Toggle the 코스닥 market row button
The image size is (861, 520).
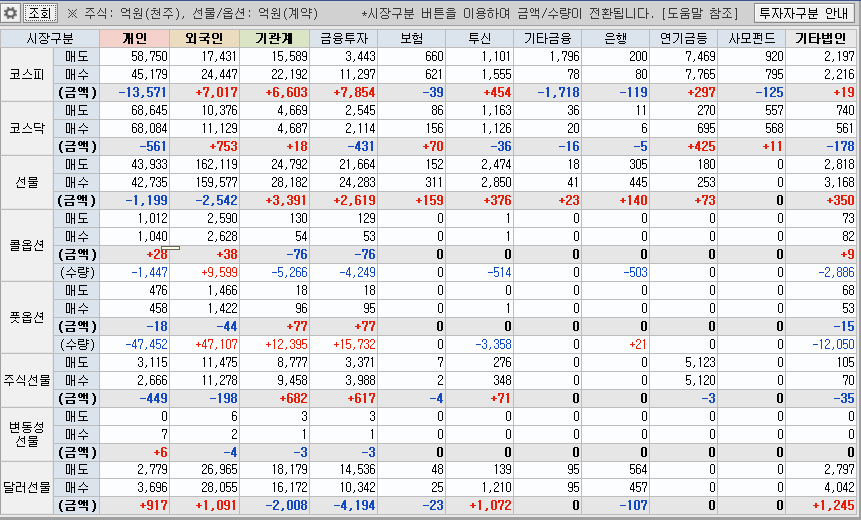[27, 128]
